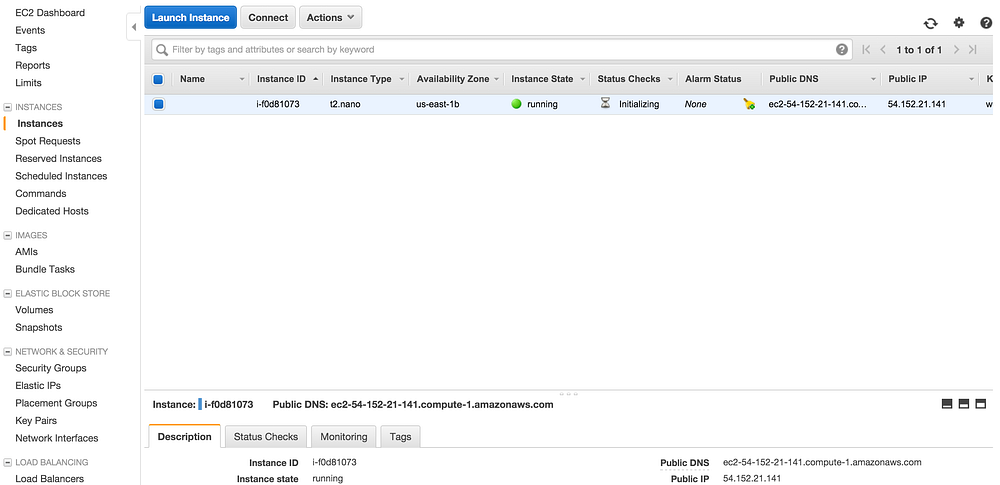Open Reserved Instances in the sidebar
Viewport: 1000px width, 485px height.
(59, 158)
